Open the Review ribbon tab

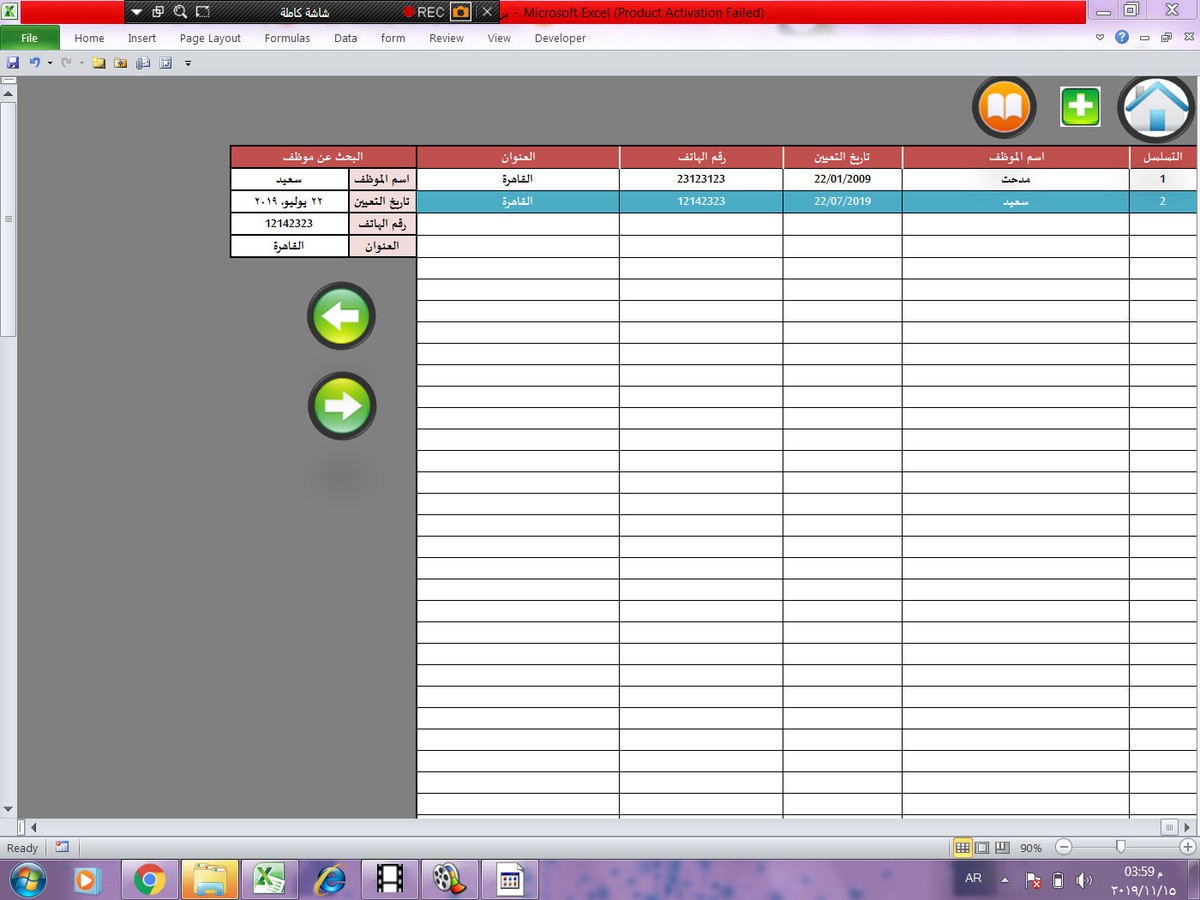point(446,38)
